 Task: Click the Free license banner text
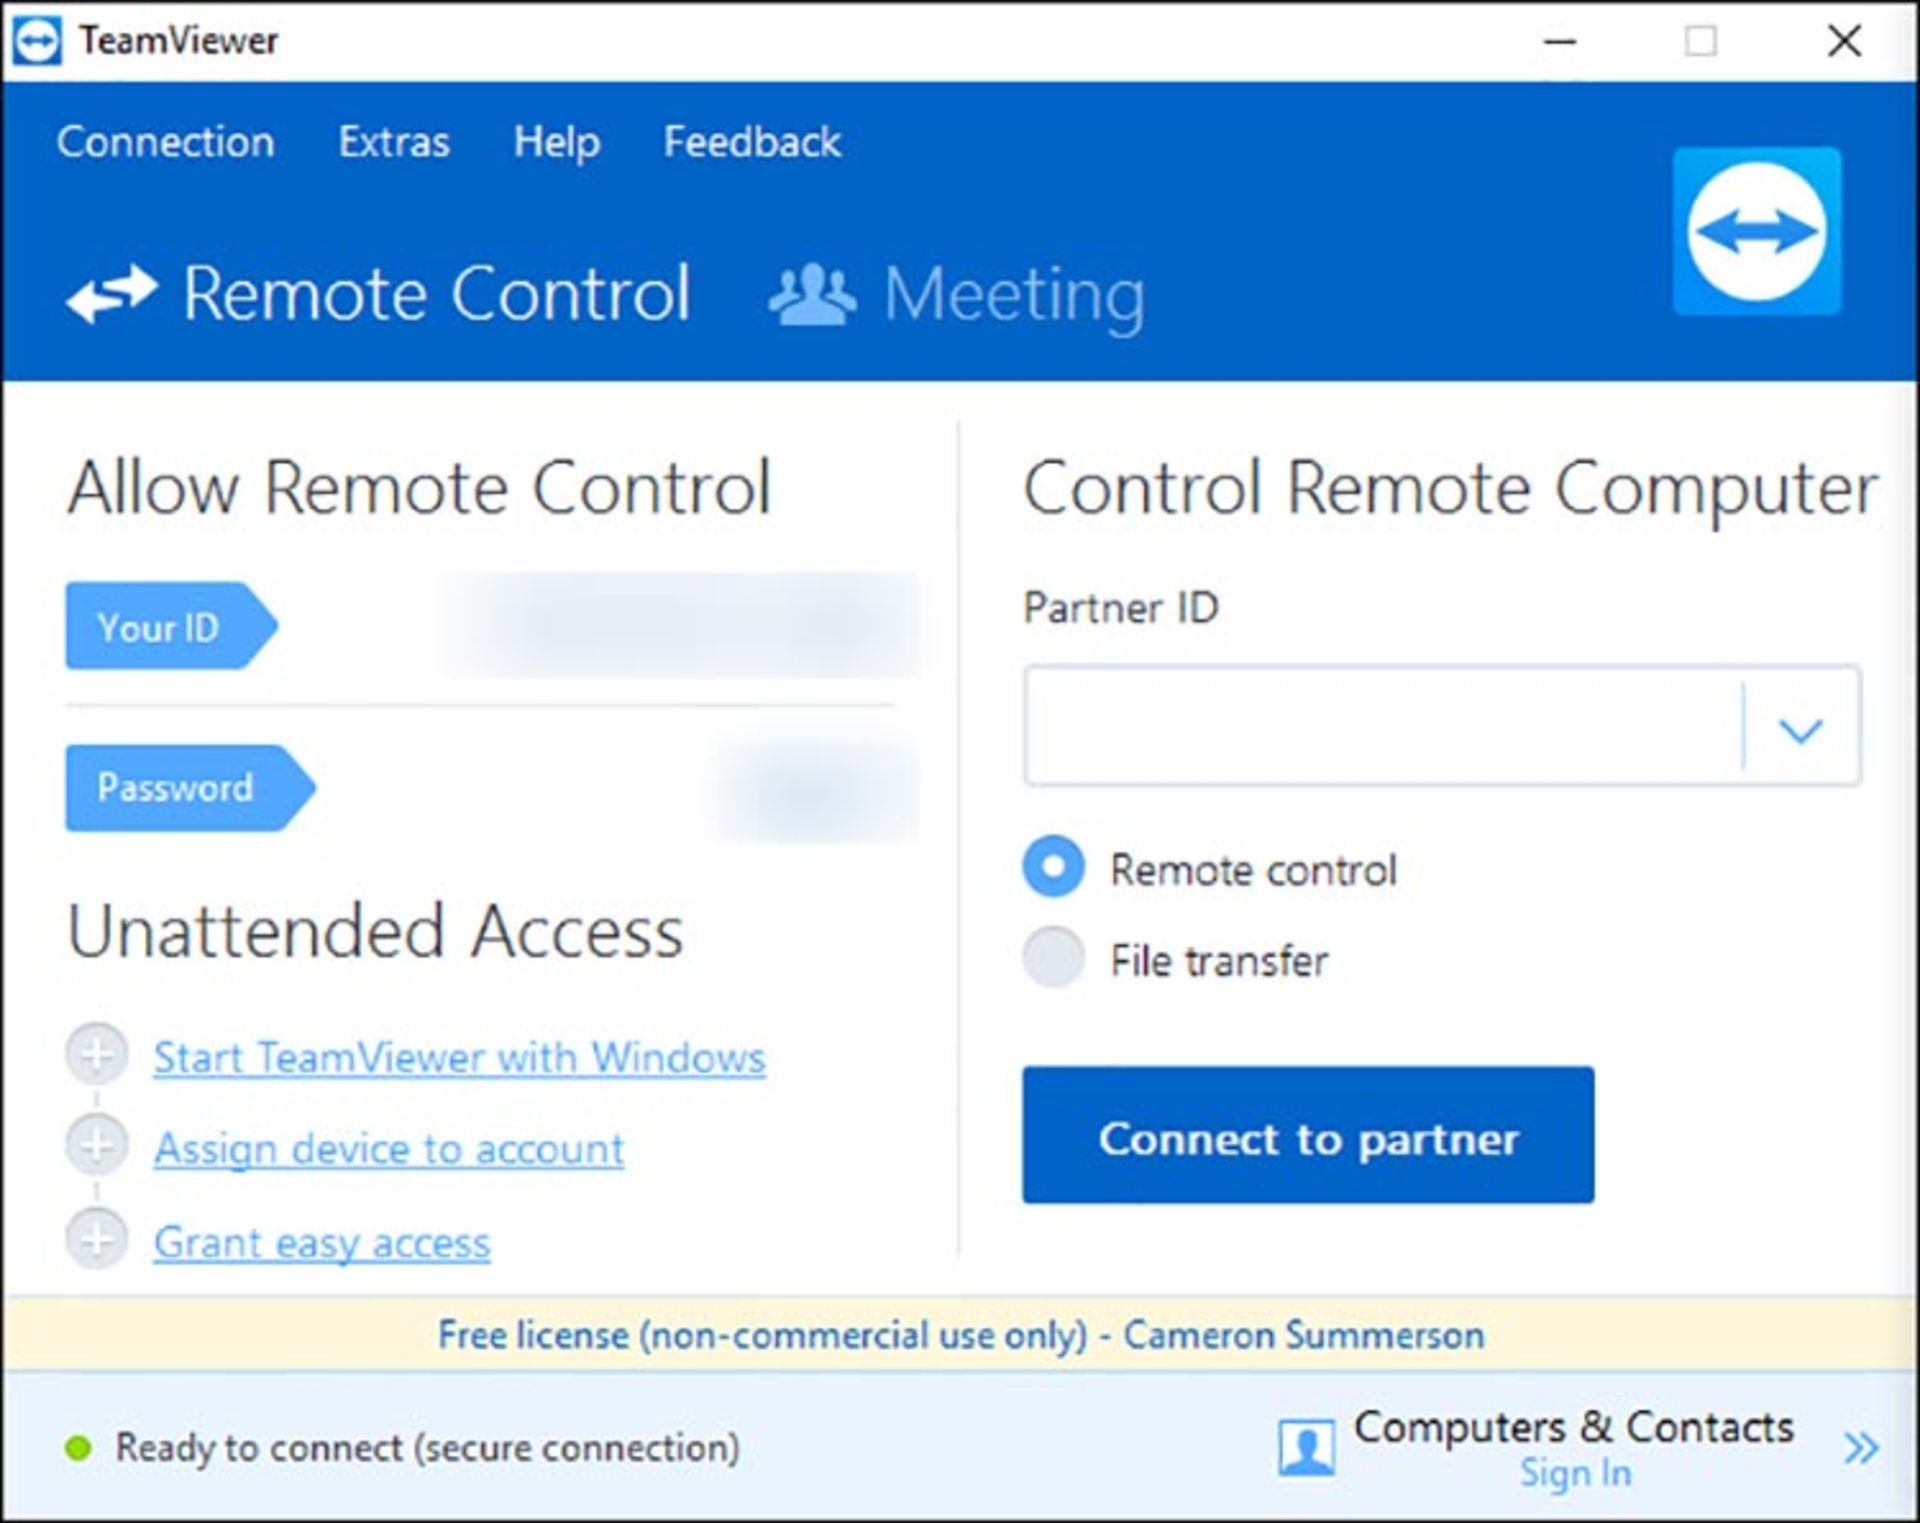point(960,1335)
